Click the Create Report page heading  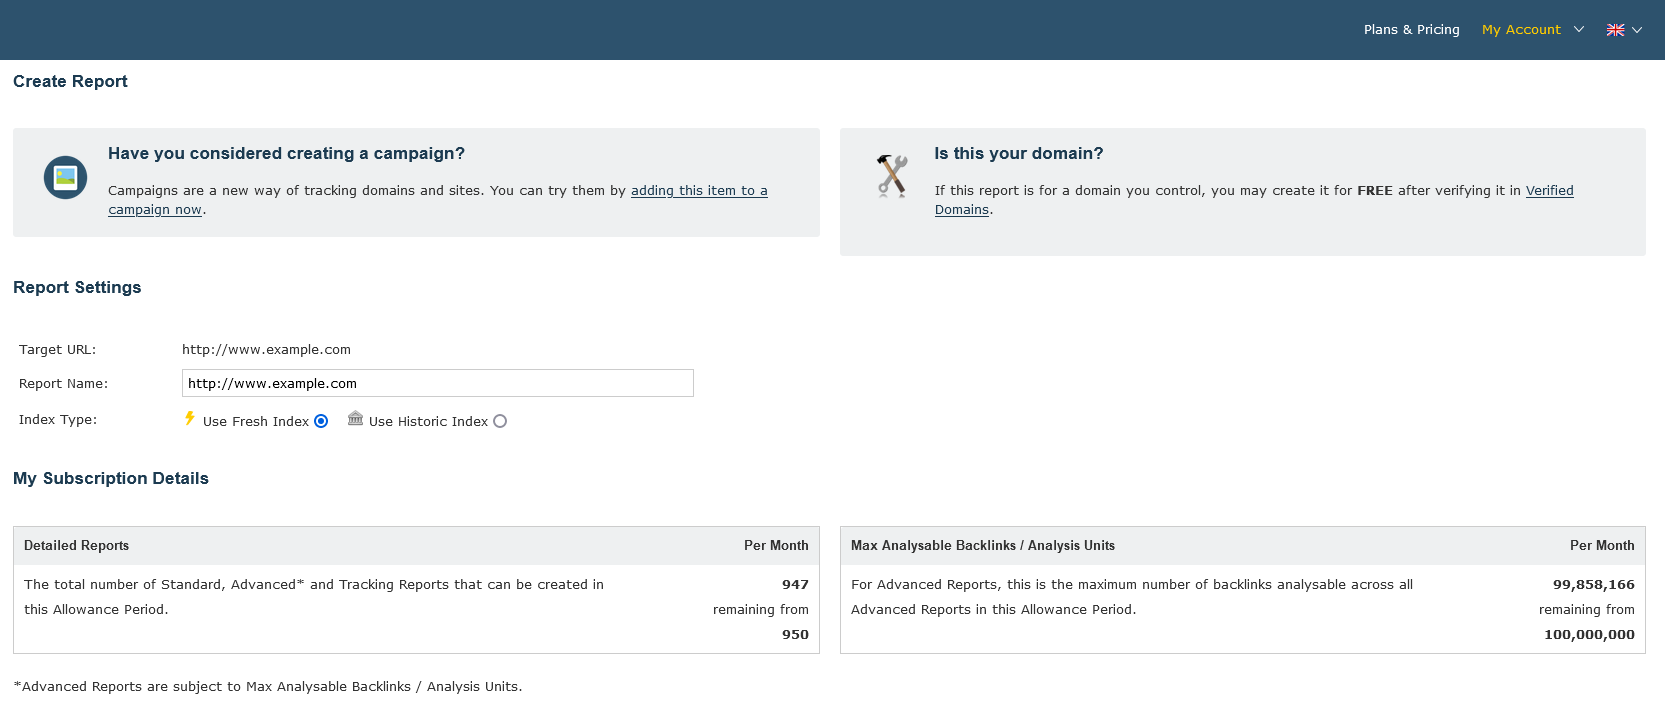coord(70,82)
